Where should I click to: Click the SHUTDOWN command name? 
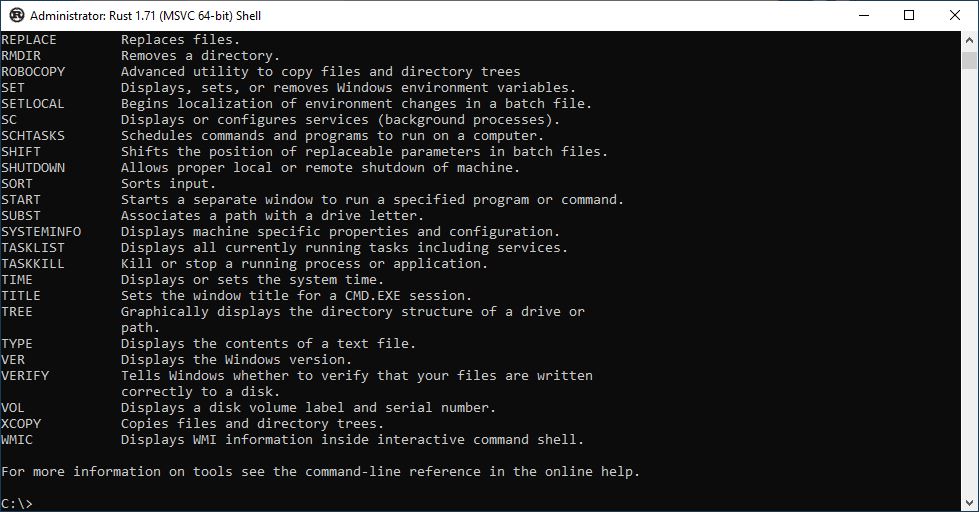33,167
